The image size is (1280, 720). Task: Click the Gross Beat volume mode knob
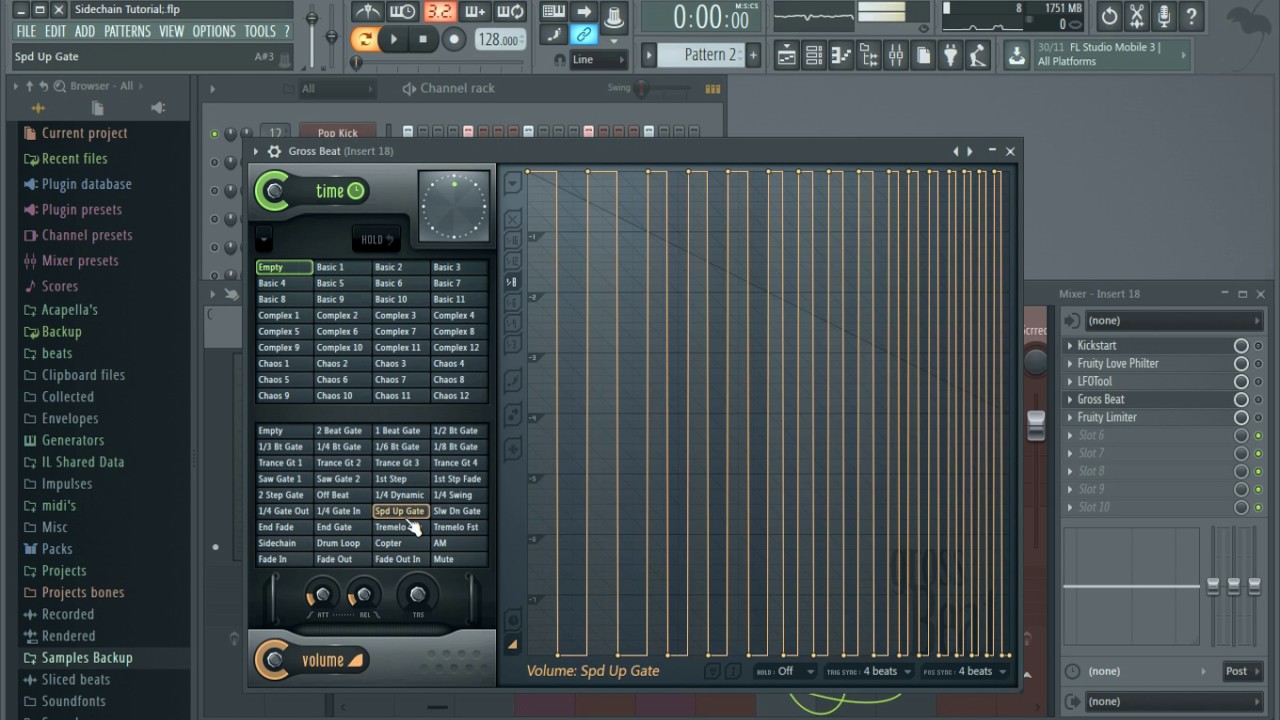point(274,660)
